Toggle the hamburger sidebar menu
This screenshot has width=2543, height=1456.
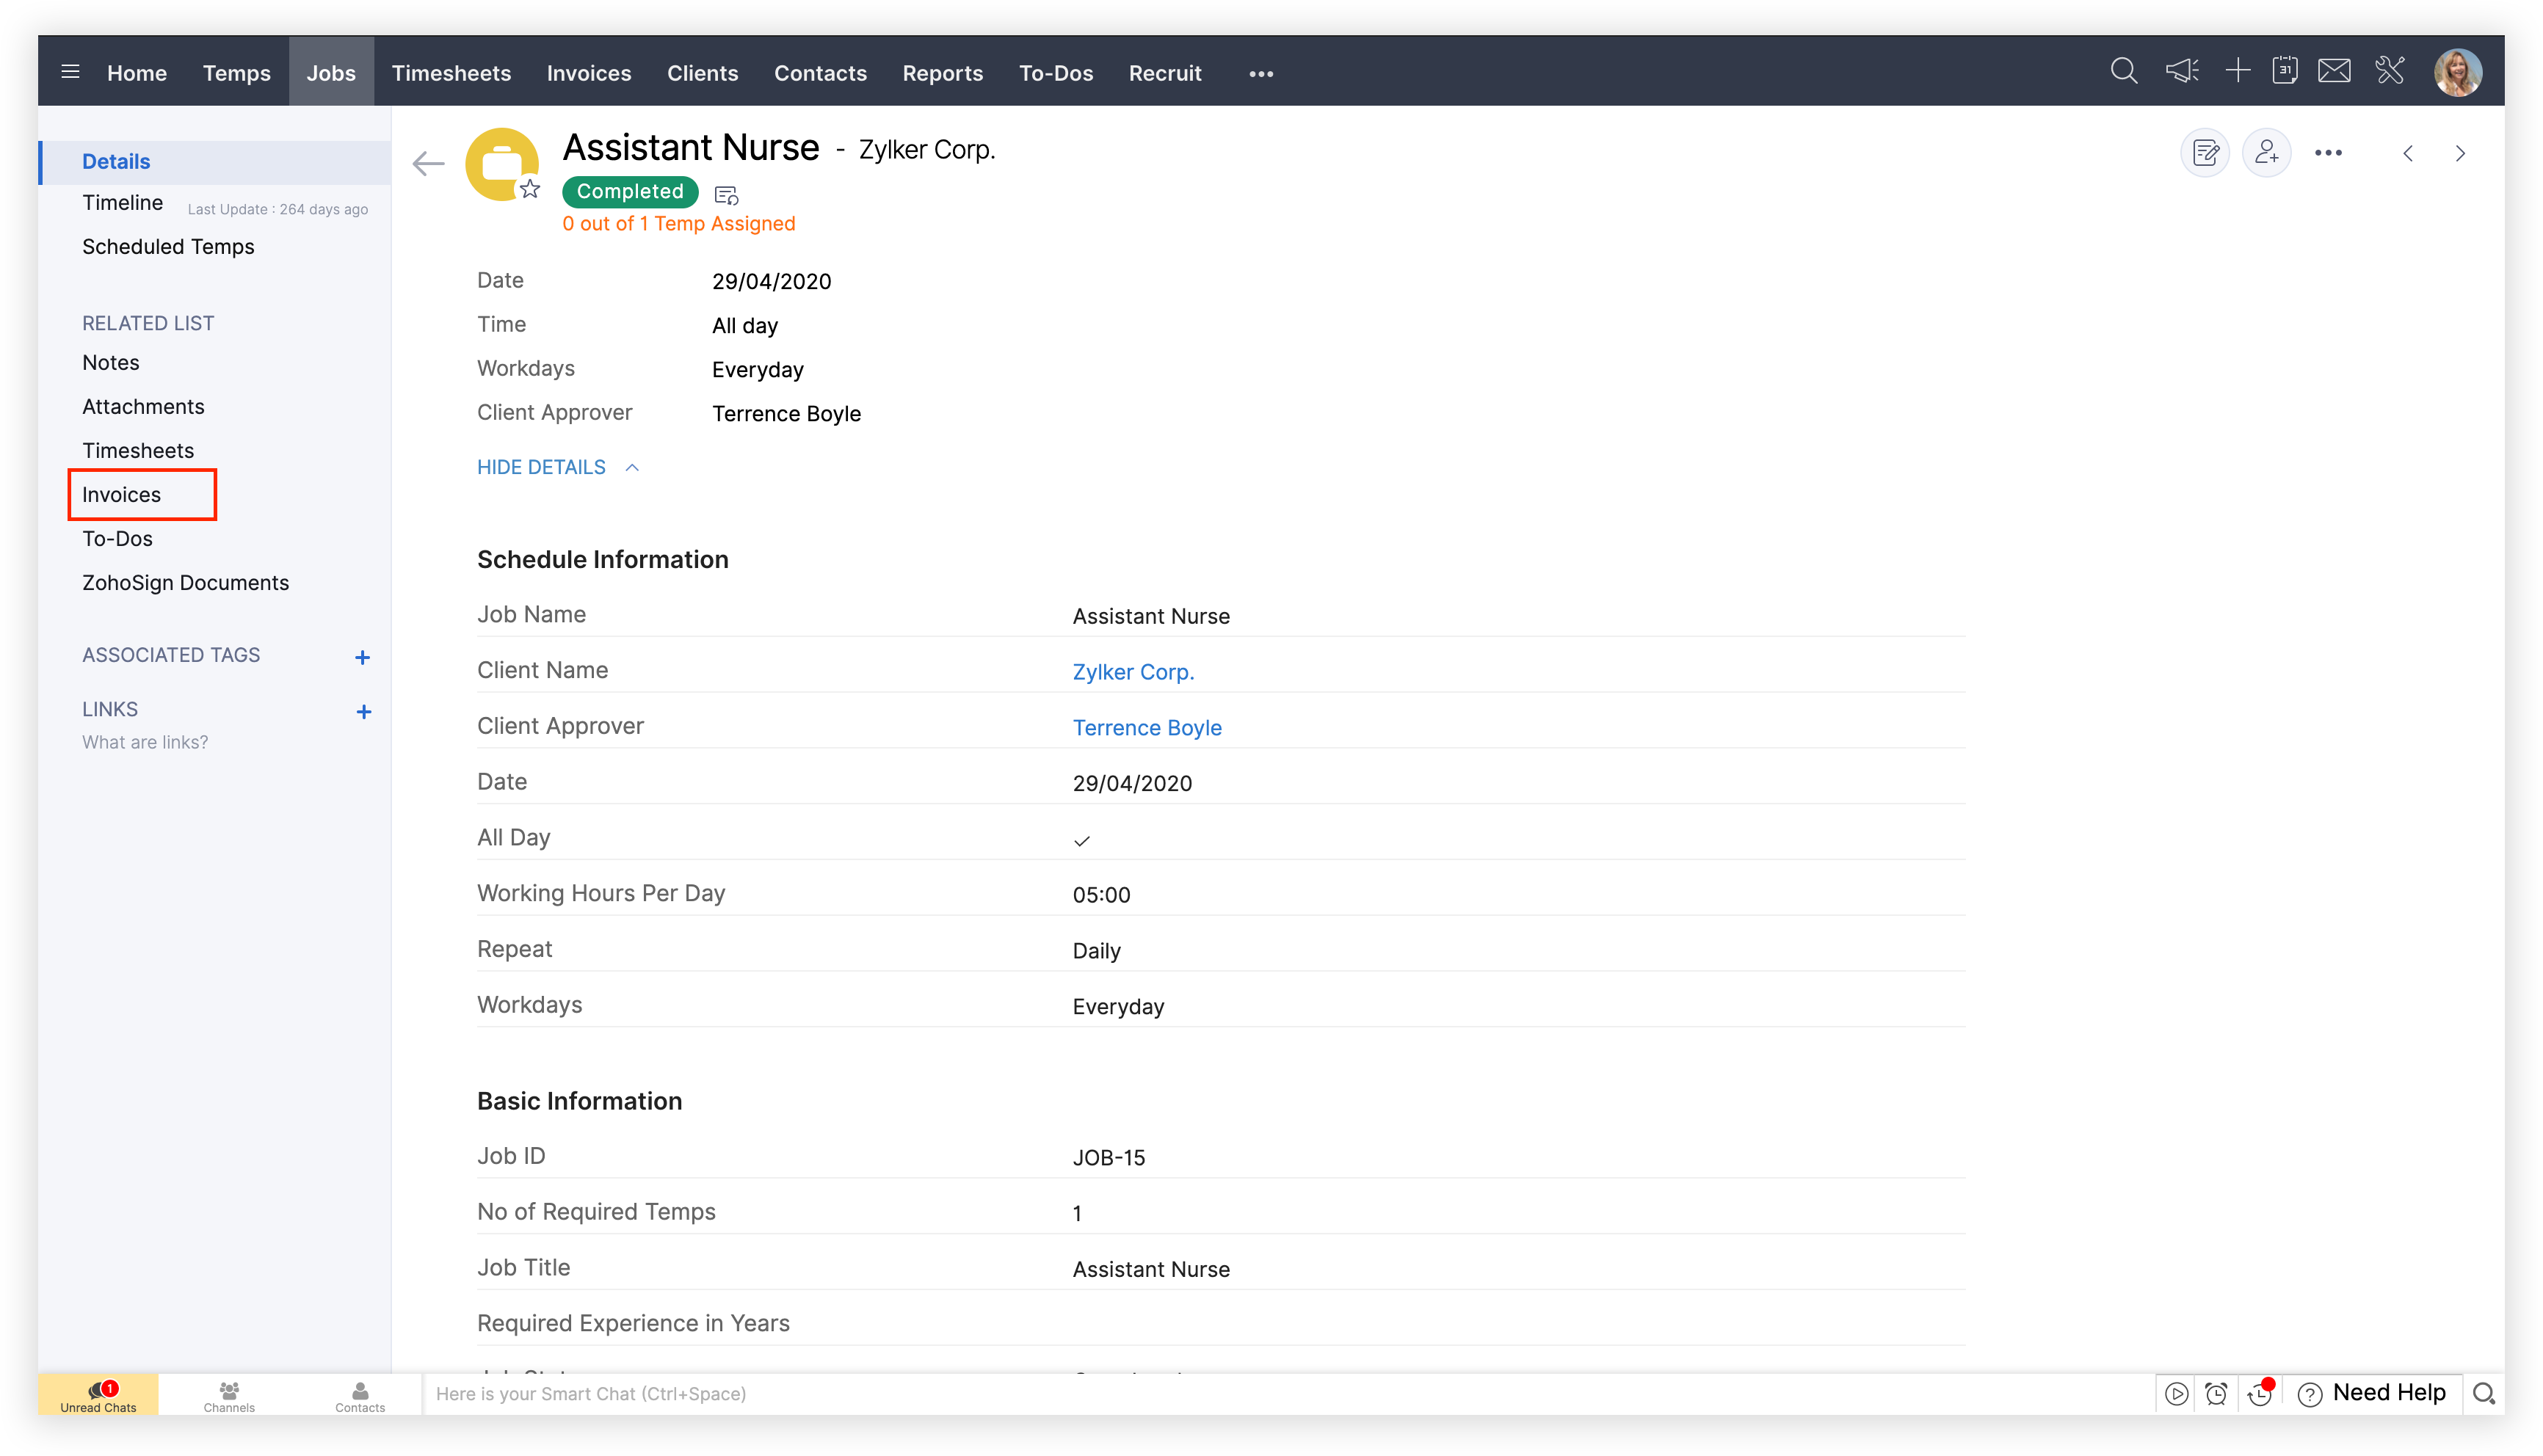coord(70,72)
